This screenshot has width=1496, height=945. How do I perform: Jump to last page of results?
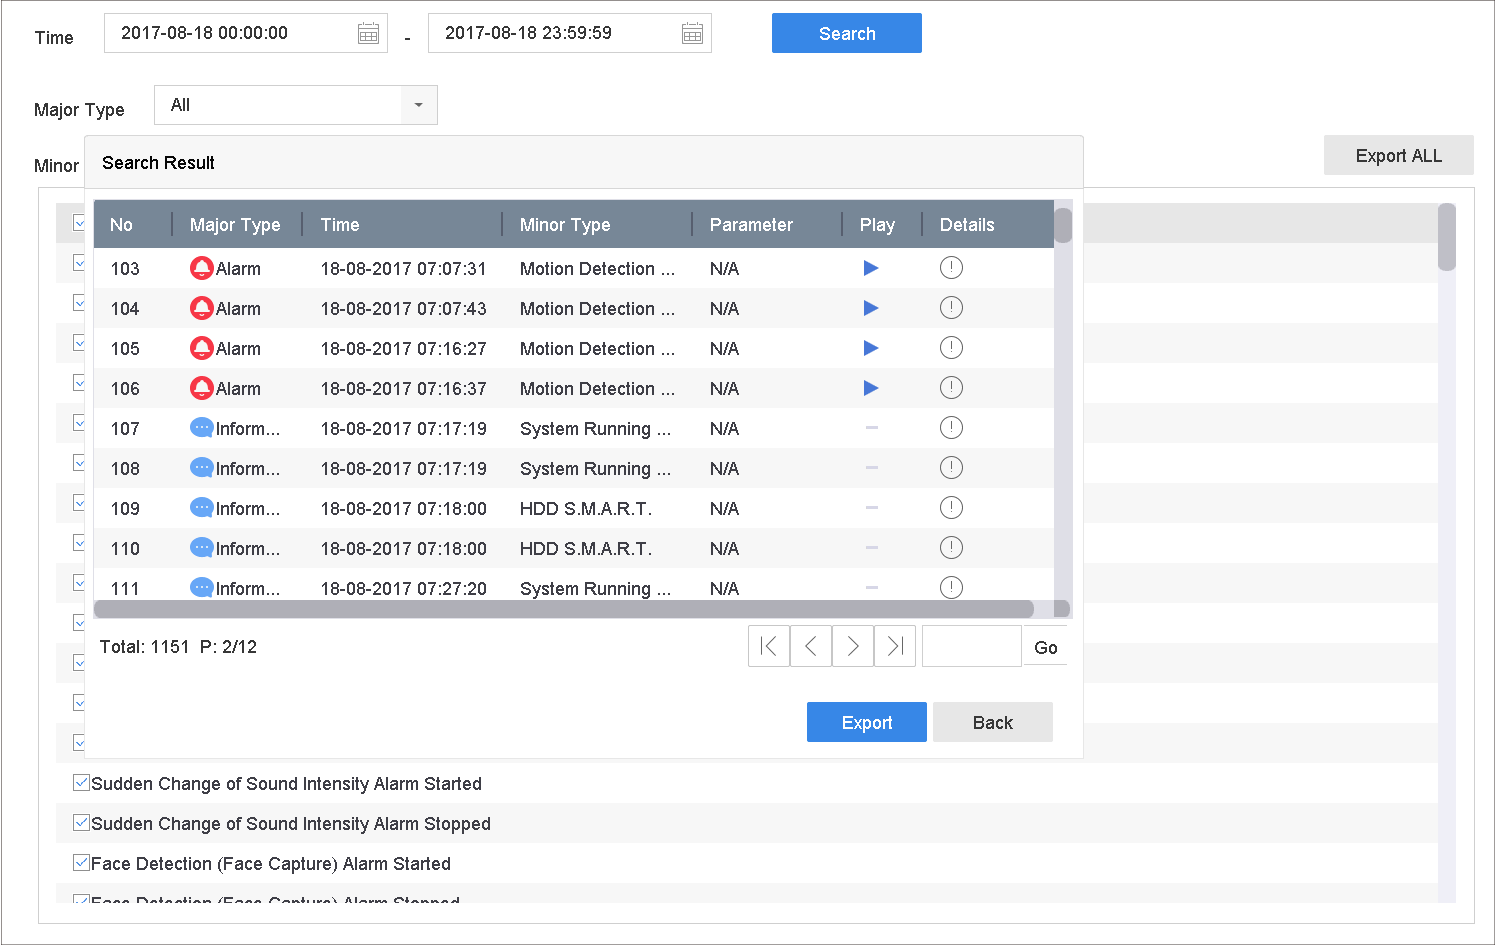pyautogui.click(x=895, y=647)
